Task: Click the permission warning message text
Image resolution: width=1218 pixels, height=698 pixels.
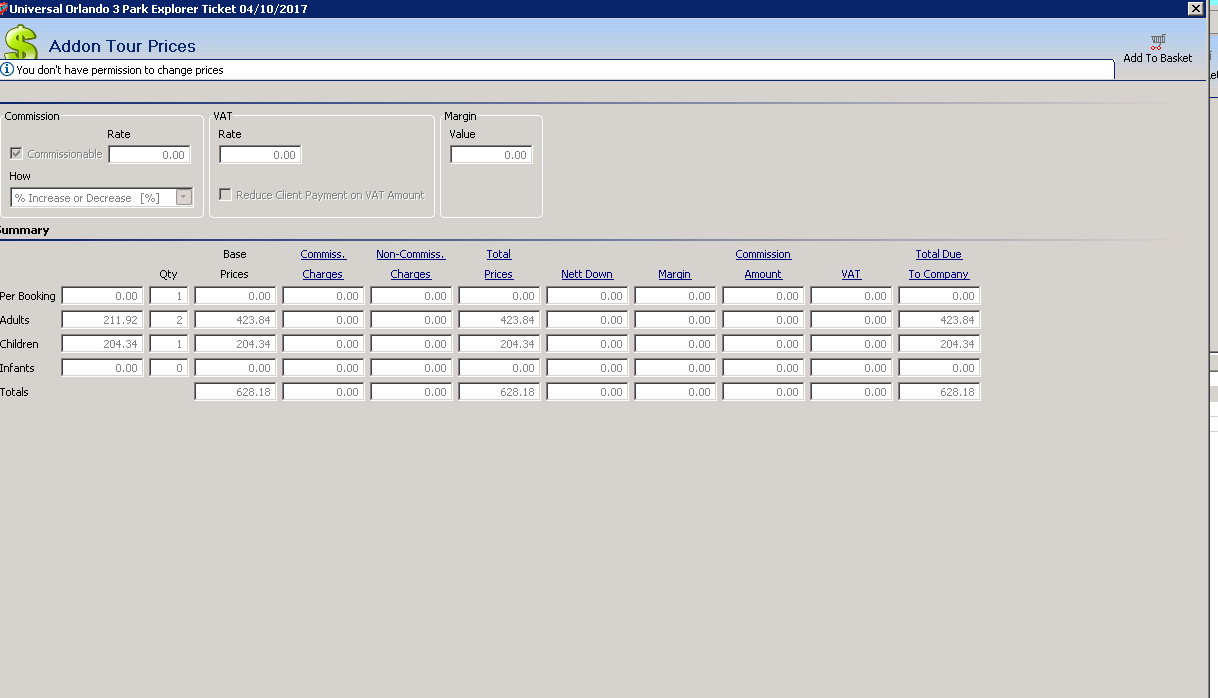Action: click(x=120, y=70)
